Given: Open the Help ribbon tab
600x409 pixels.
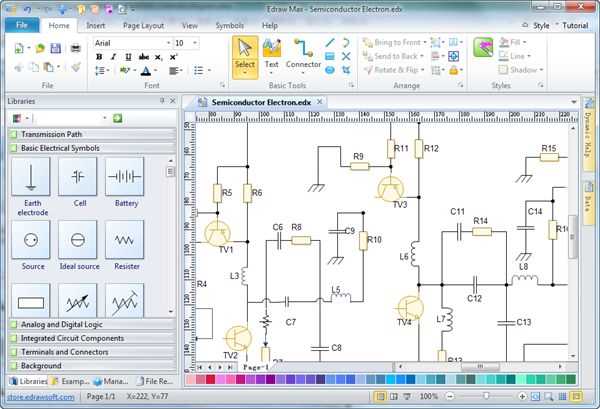Looking at the screenshot, I should [270, 26].
